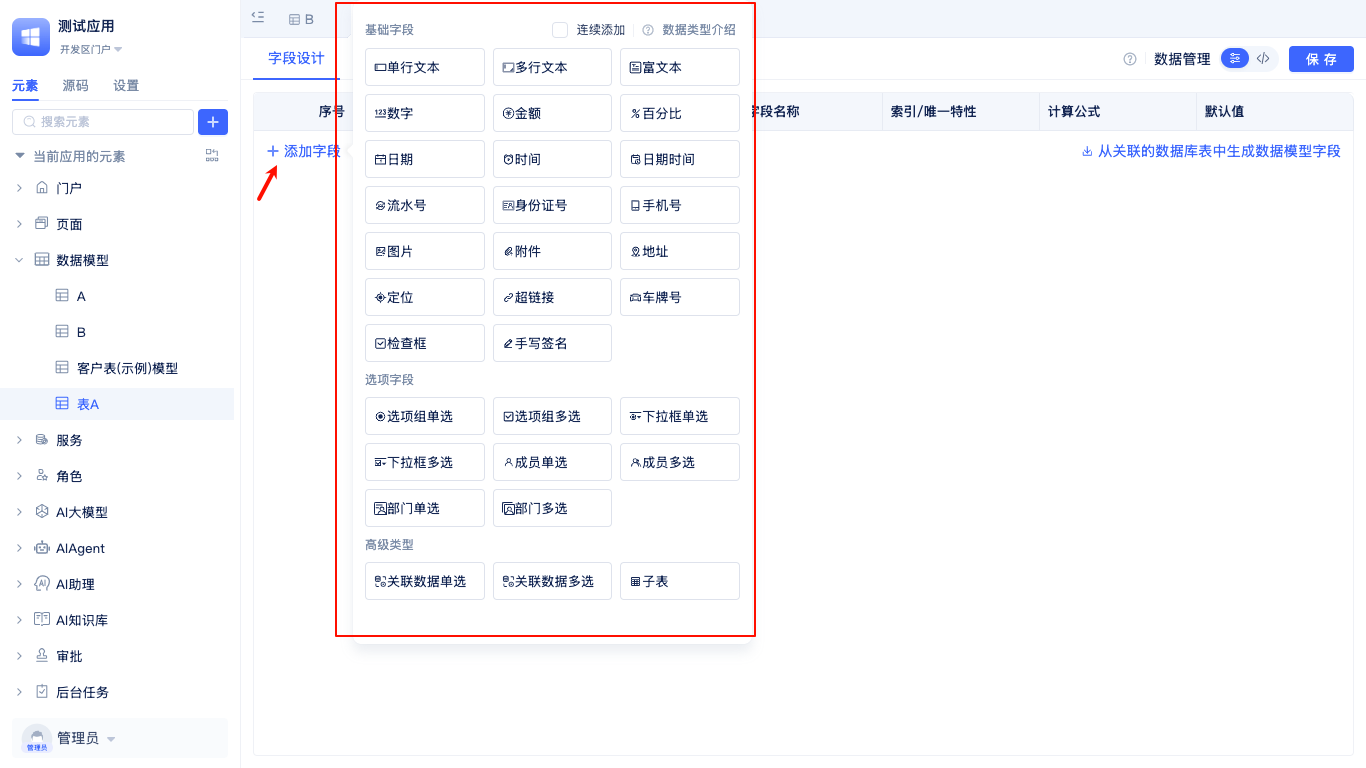Click the element layout icon beside 当前应用的元素
This screenshot has height=768, width=1366.
[x=212, y=156]
